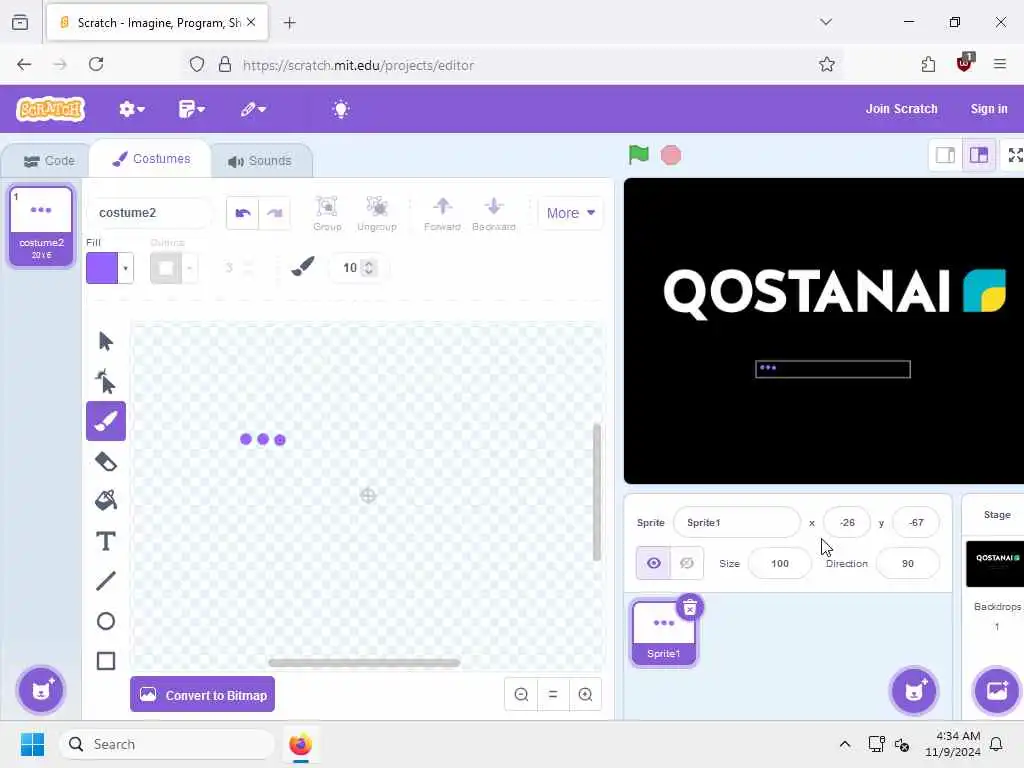Image resolution: width=1024 pixels, height=768 pixels.
Task: Click Sign in link
Action: click(989, 109)
